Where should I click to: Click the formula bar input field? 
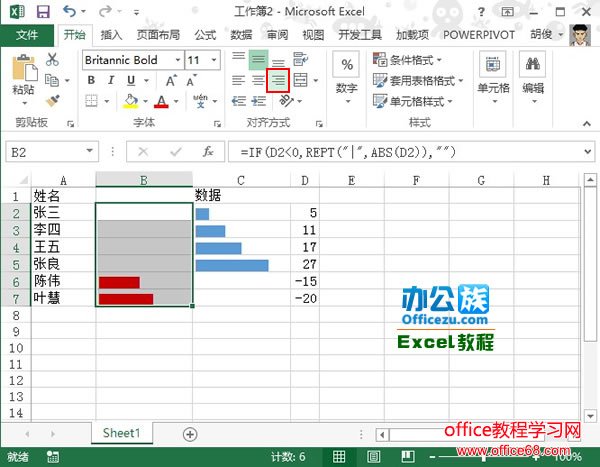point(406,152)
